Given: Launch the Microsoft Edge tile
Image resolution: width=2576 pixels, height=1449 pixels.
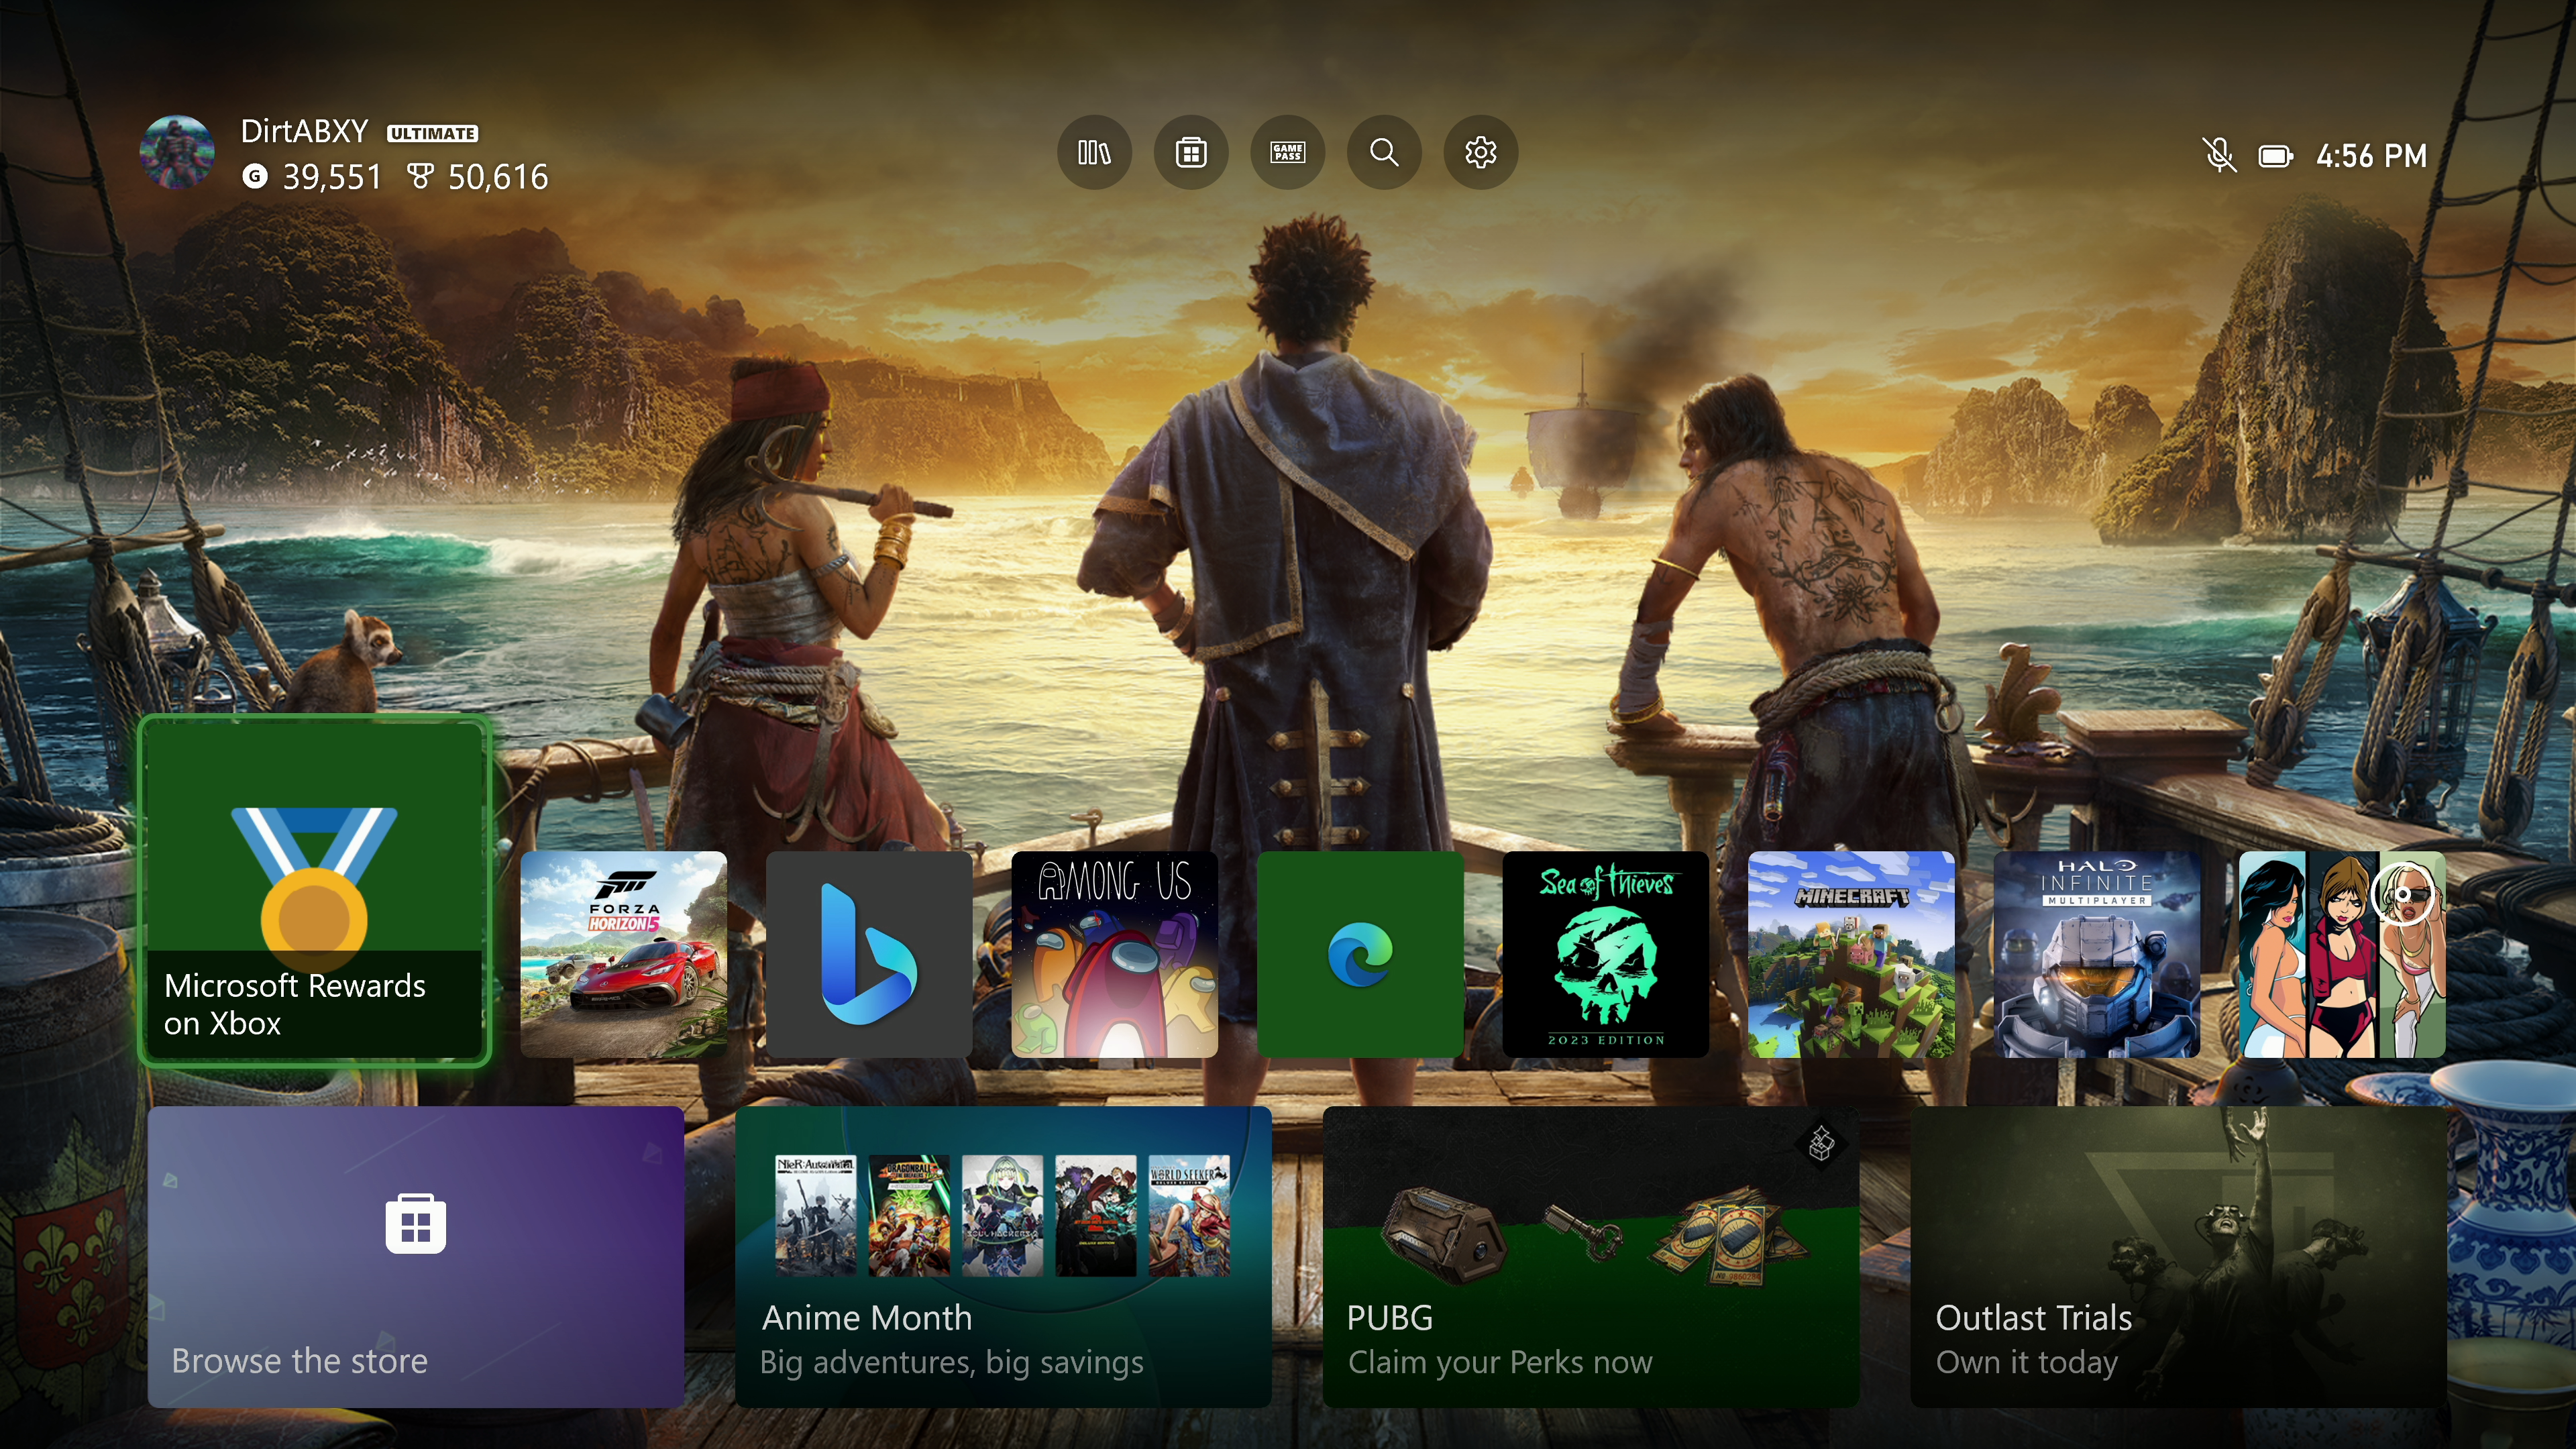Looking at the screenshot, I should click(x=1360, y=954).
